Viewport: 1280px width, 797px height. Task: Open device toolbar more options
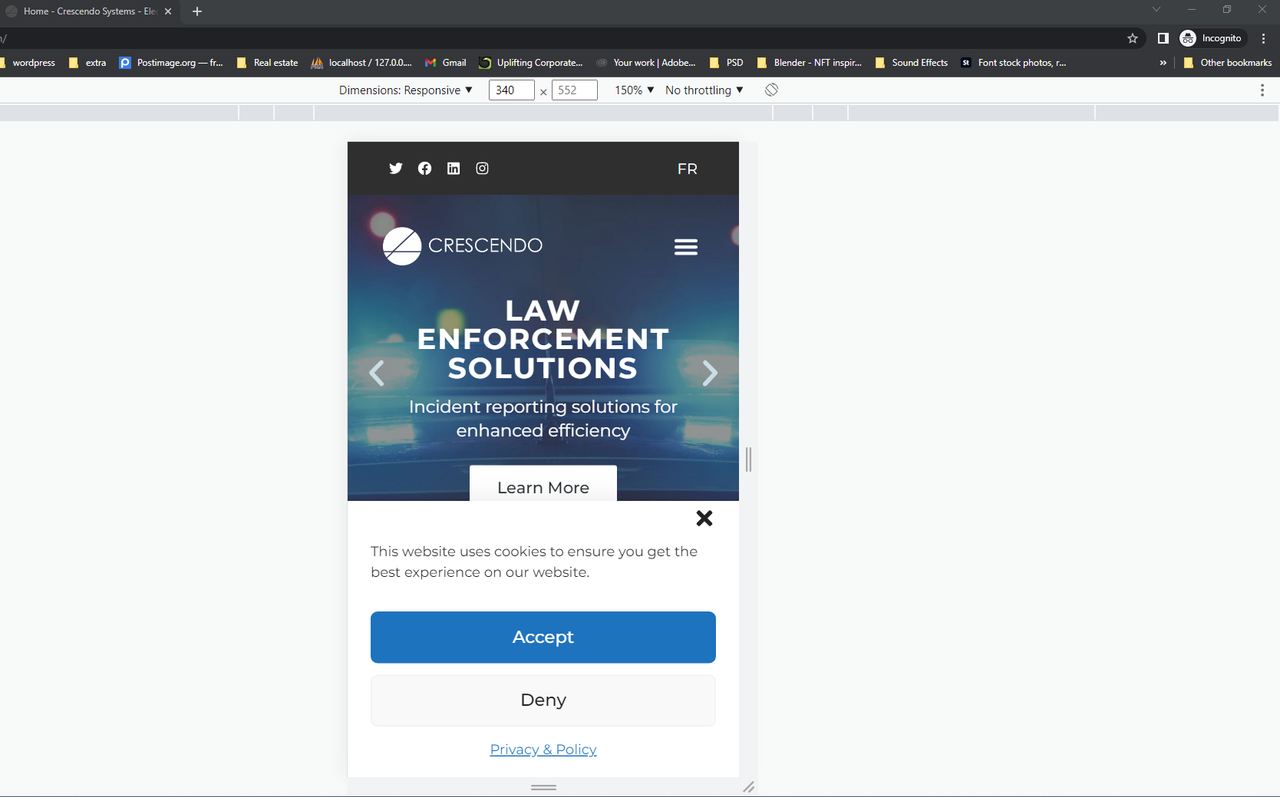click(1262, 90)
